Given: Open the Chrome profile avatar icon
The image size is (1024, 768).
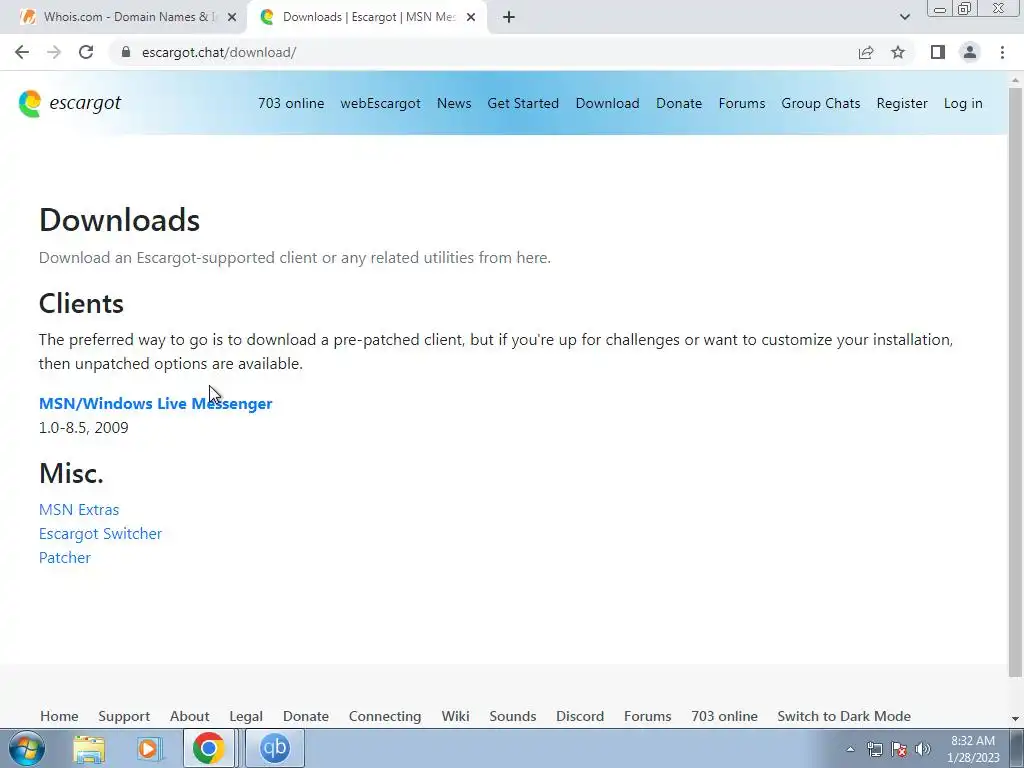Looking at the screenshot, I should [970, 52].
